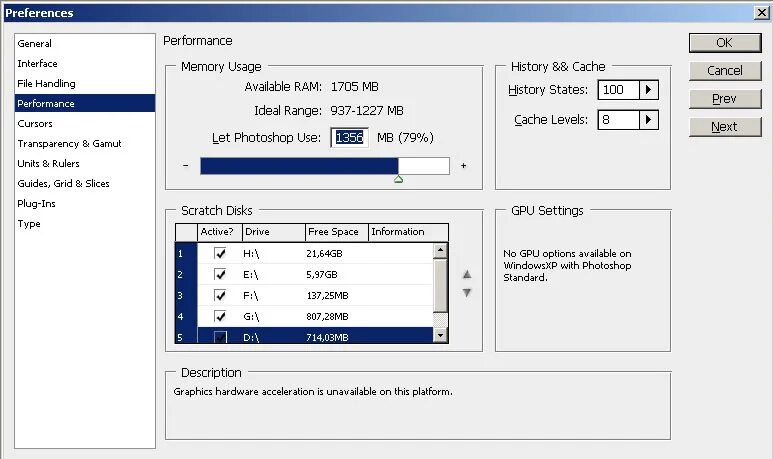
Task: Close the Preferences dialog window
Action: point(762,13)
